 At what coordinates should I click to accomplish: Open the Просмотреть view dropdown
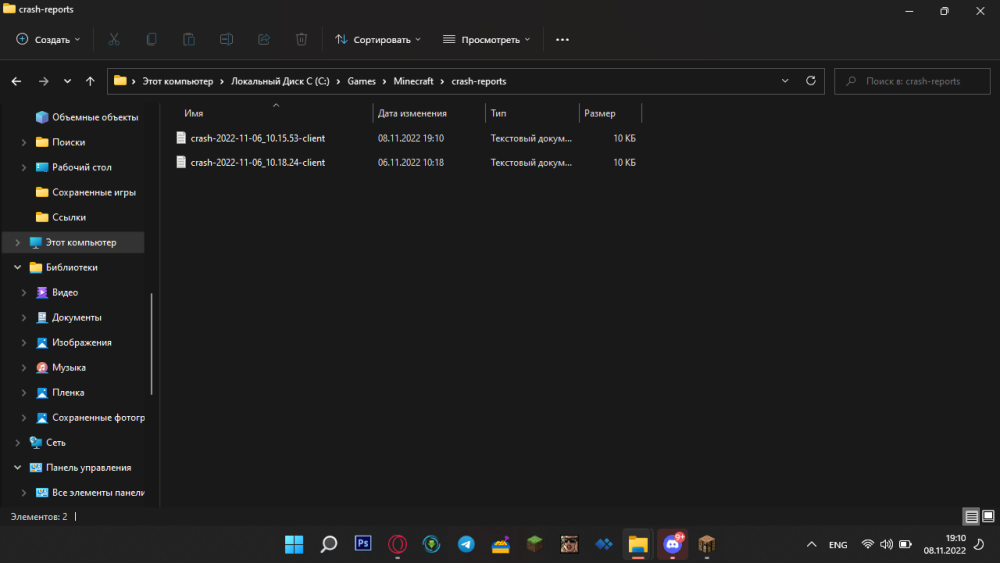pyautogui.click(x=487, y=40)
